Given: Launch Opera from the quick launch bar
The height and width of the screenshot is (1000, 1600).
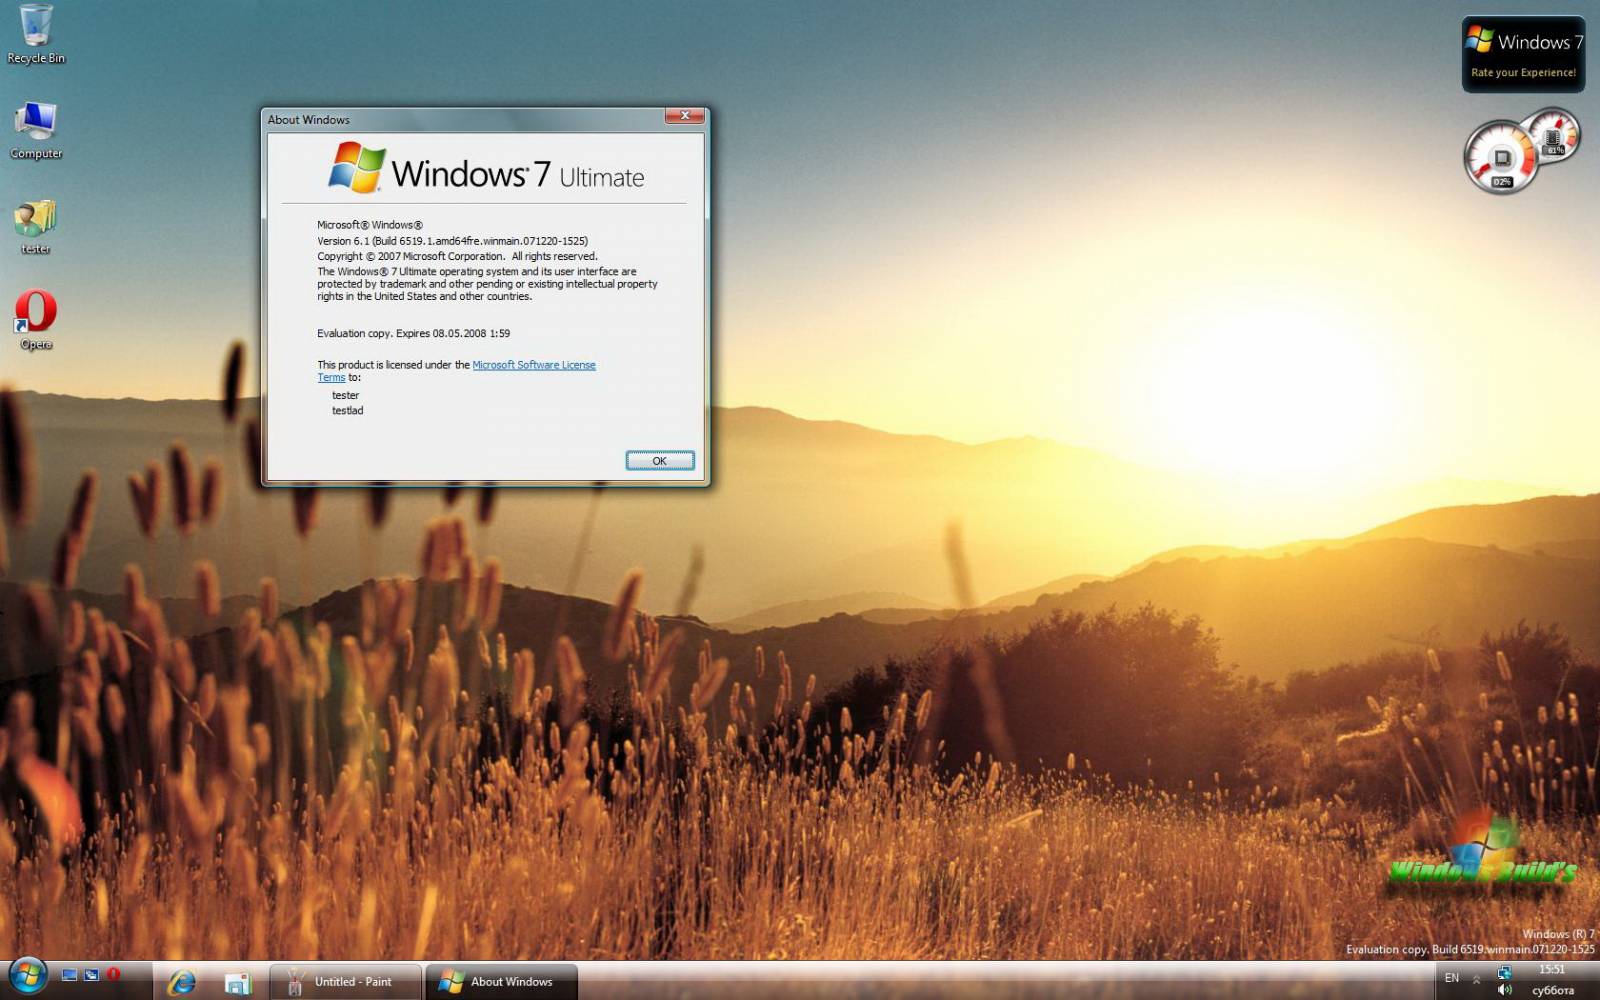Looking at the screenshot, I should pyautogui.click(x=113, y=974).
